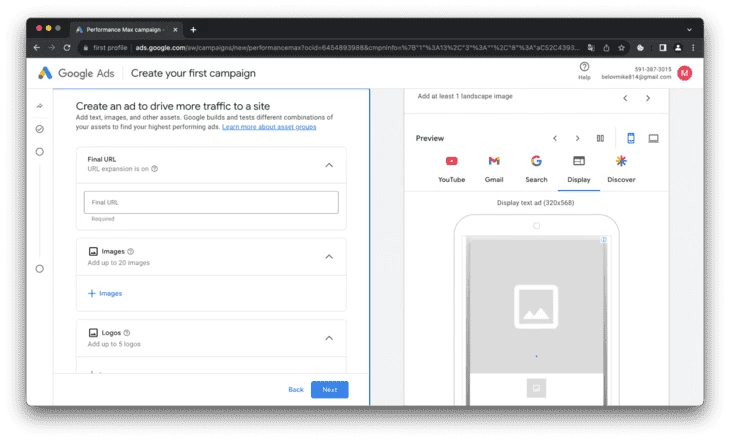Click the ad info icon in preview corner

(x=603, y=240)
